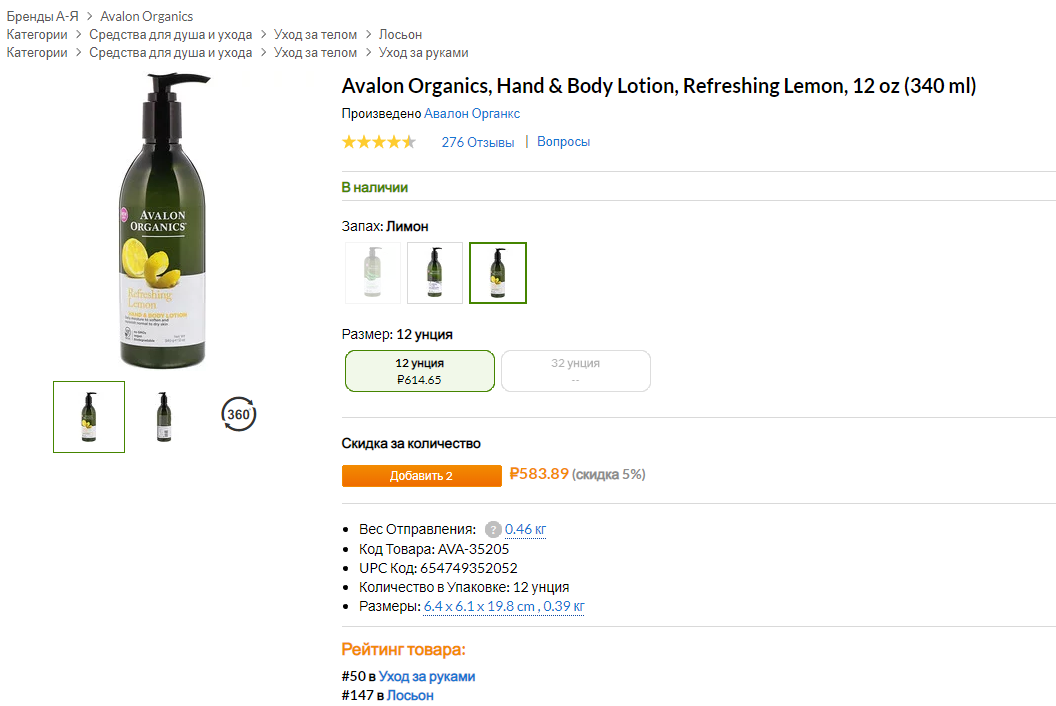Go to Avalon Organics breadcrumb
The width and height of the screenshot is (1056, 706).
(x=147, y=16)
